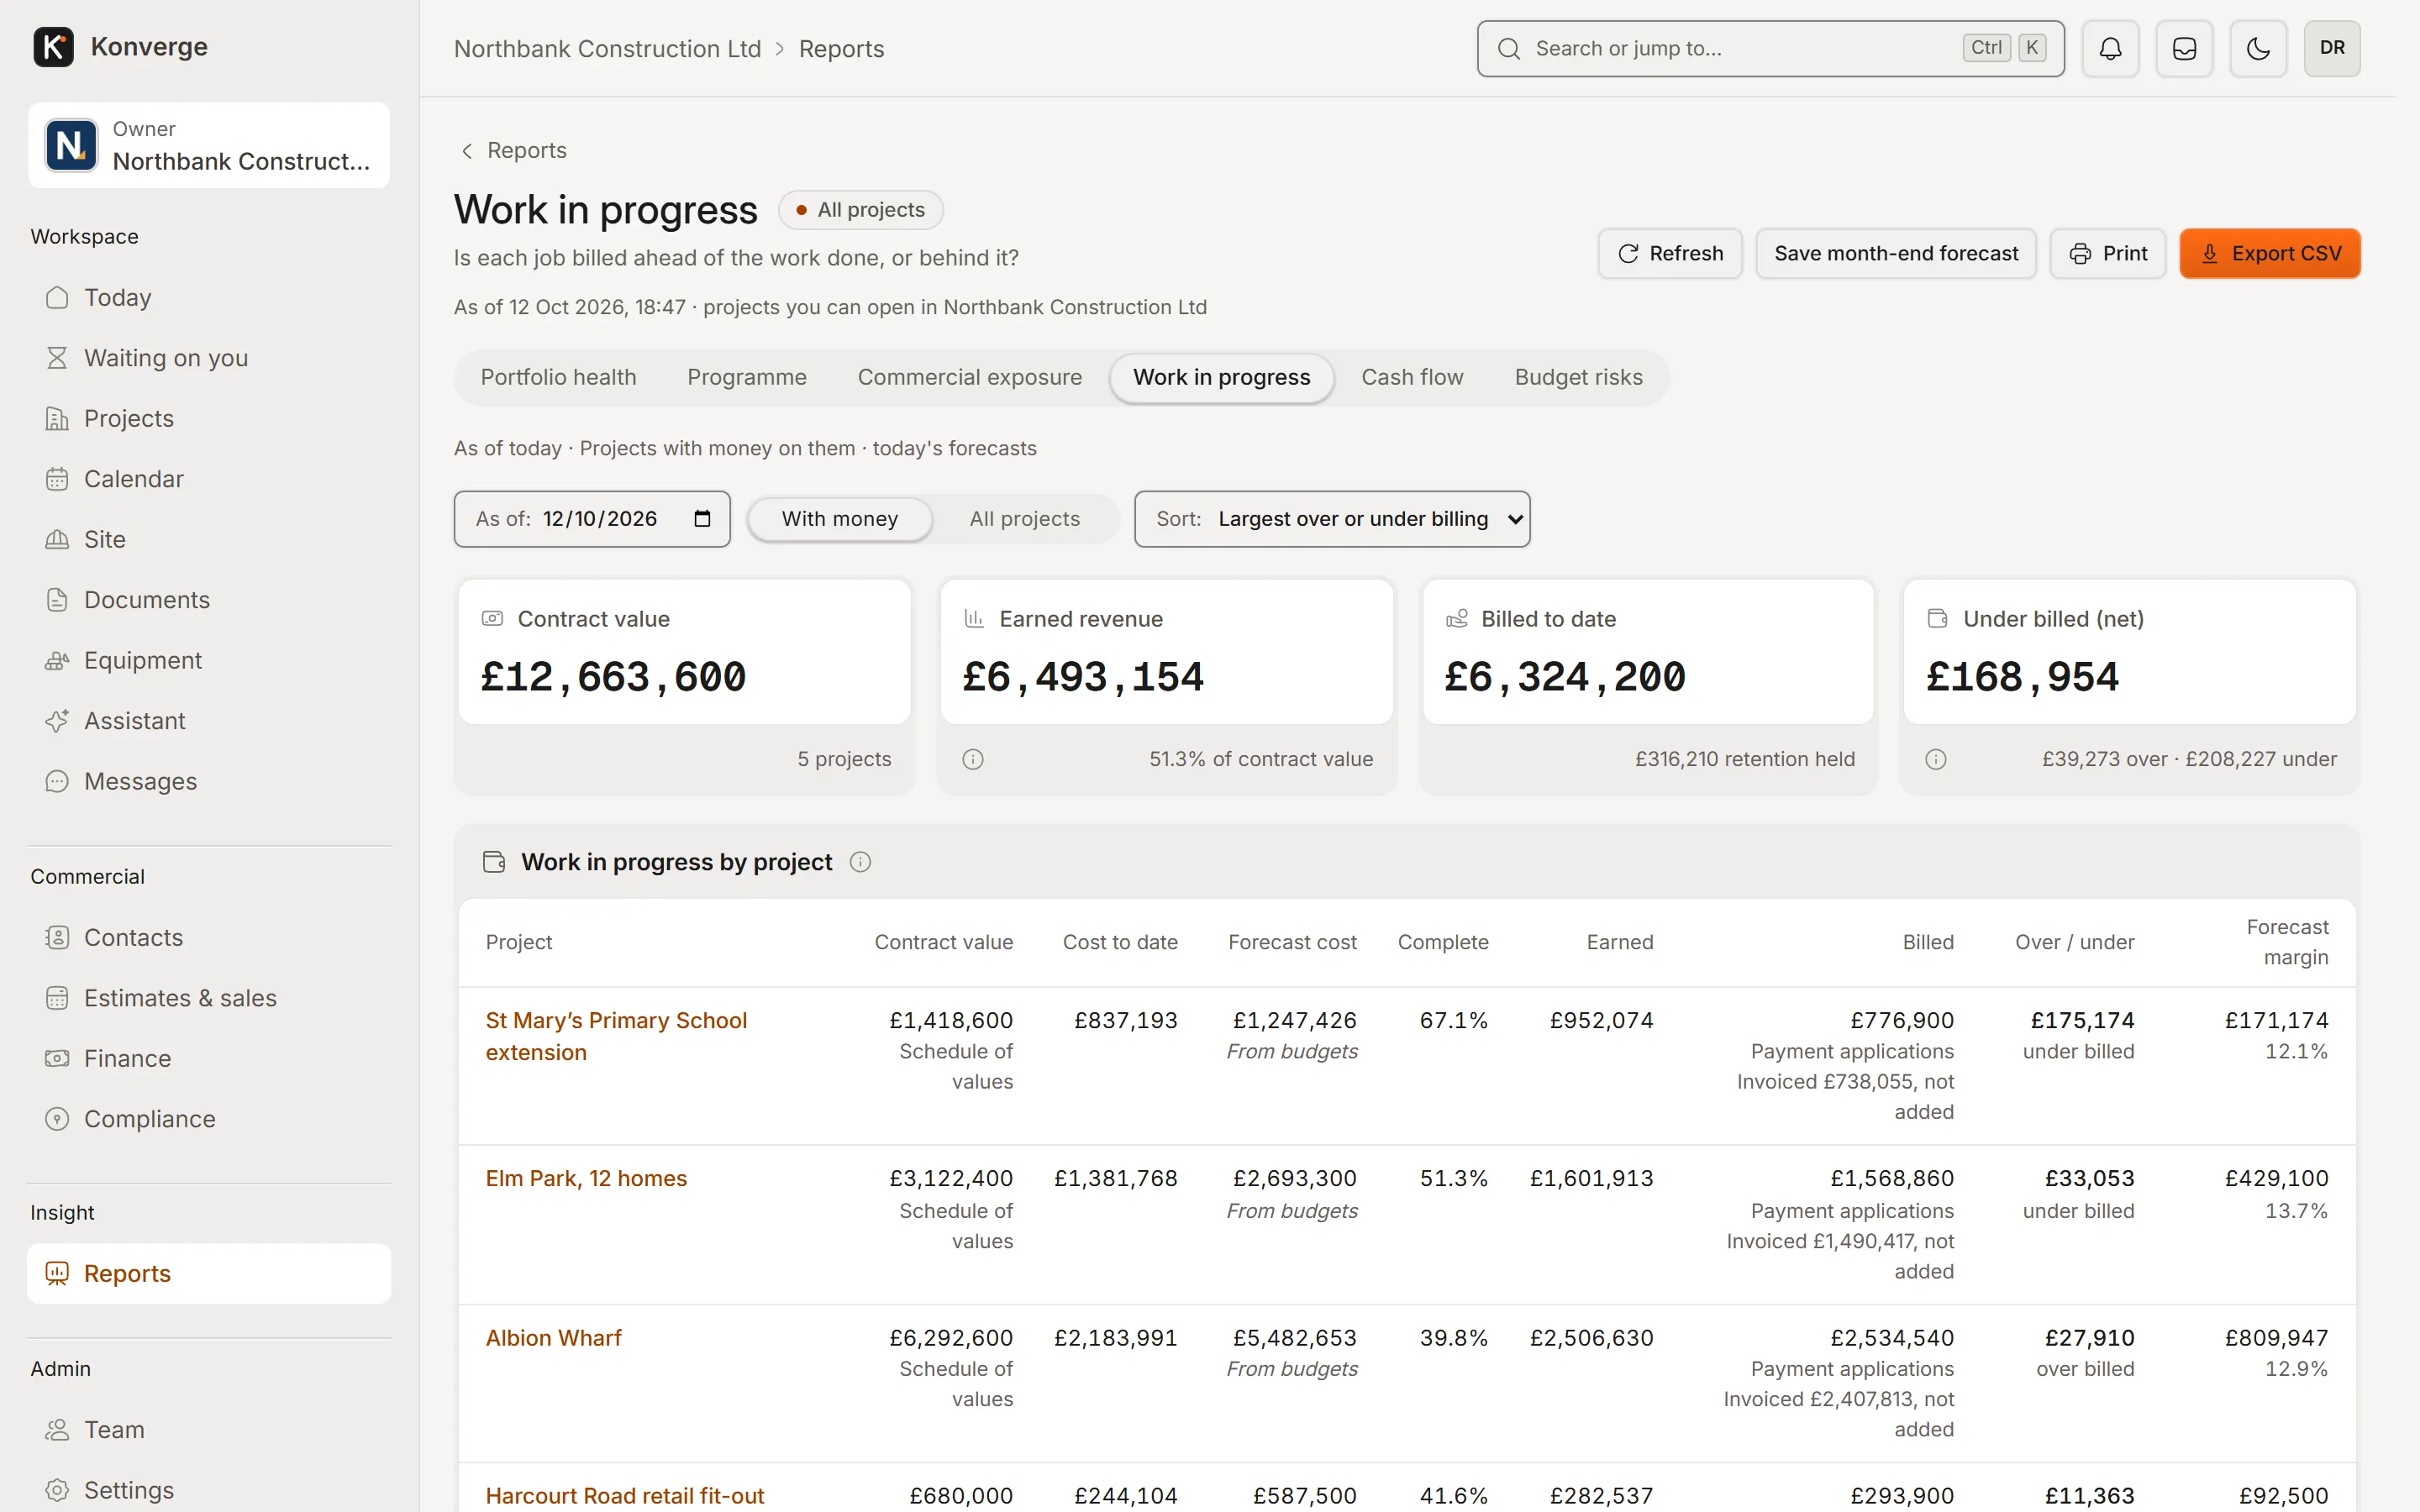2420x1512 pixels.
Task: Open the Albion Wharf project
Action: pos(553,1338)
